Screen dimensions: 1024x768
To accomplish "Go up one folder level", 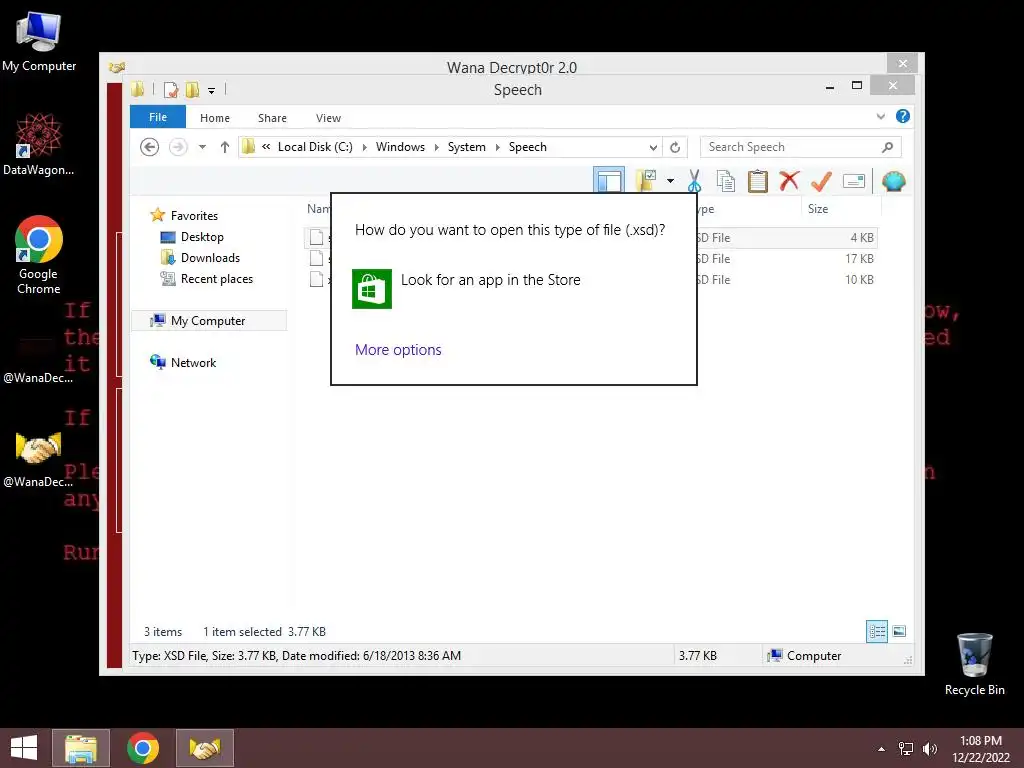I will [x=225, y=147].
